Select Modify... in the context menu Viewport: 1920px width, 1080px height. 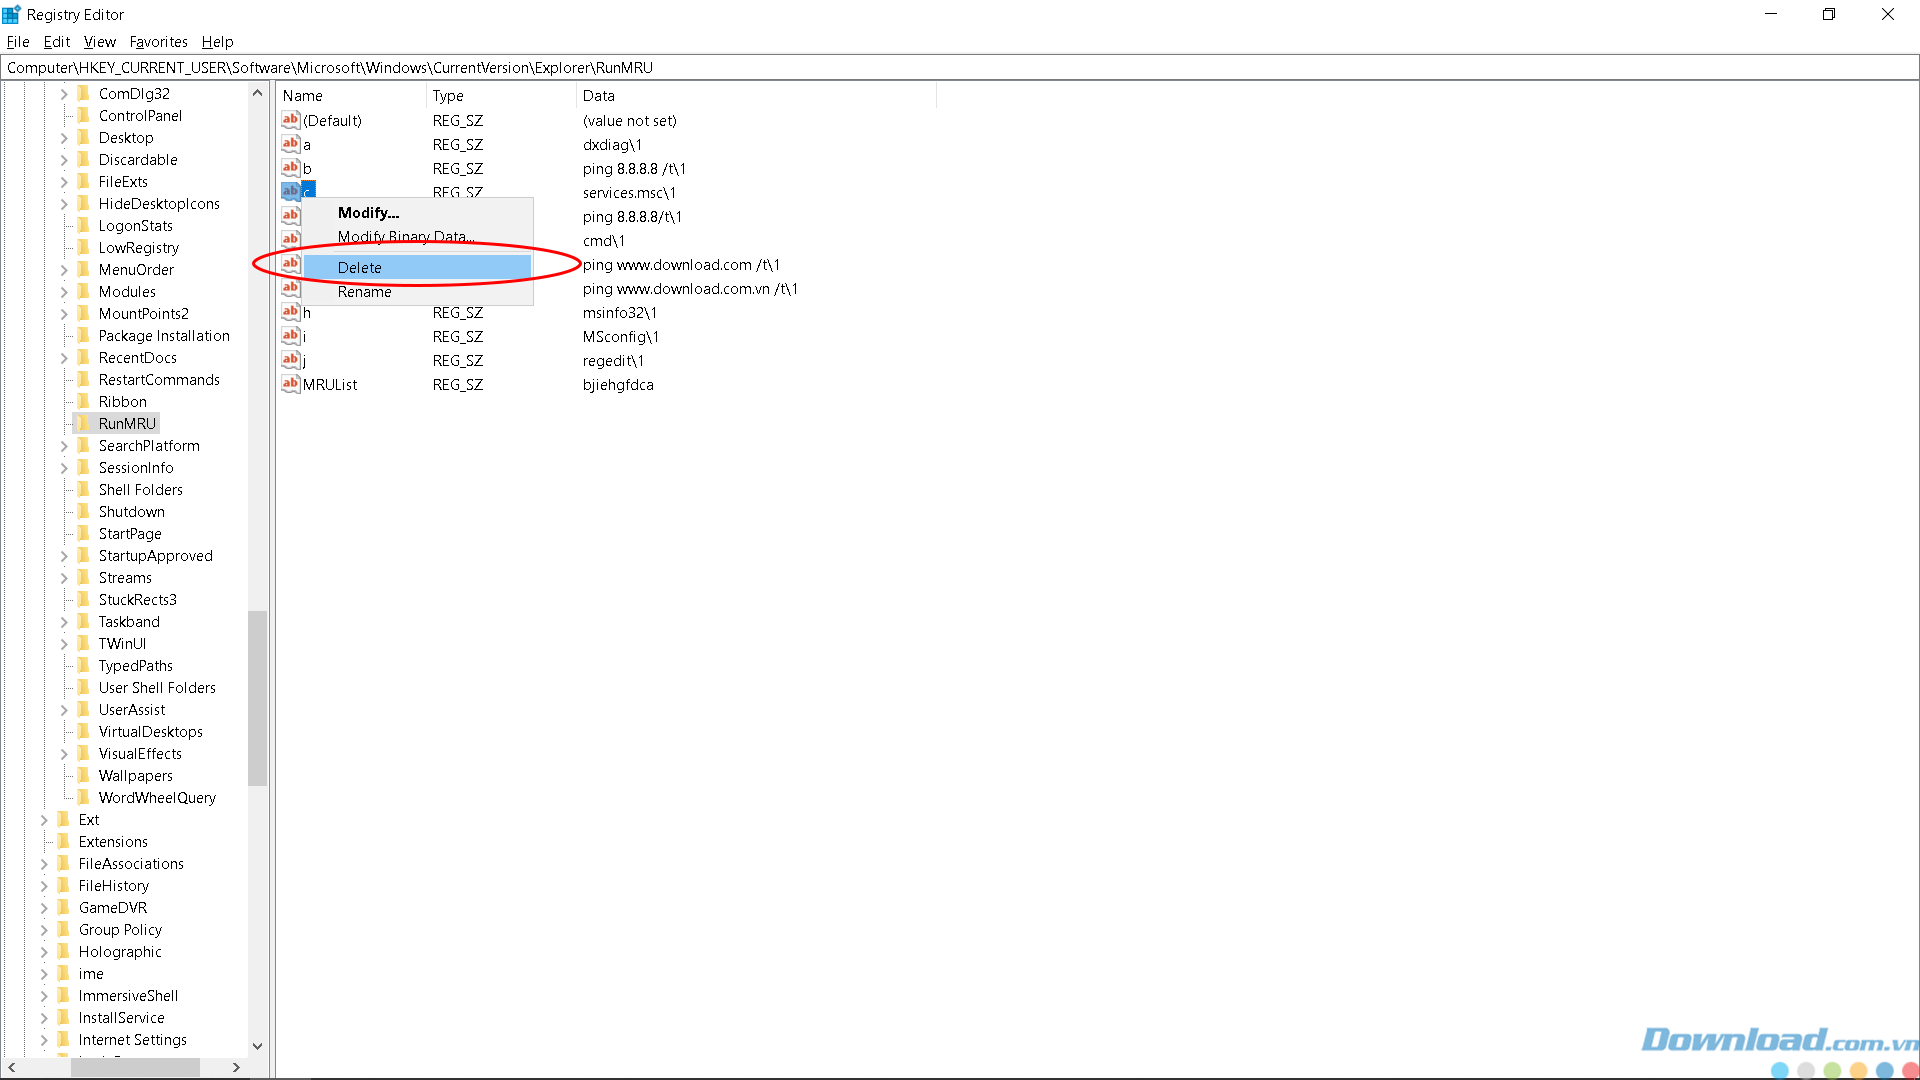(x=368, y=213)
